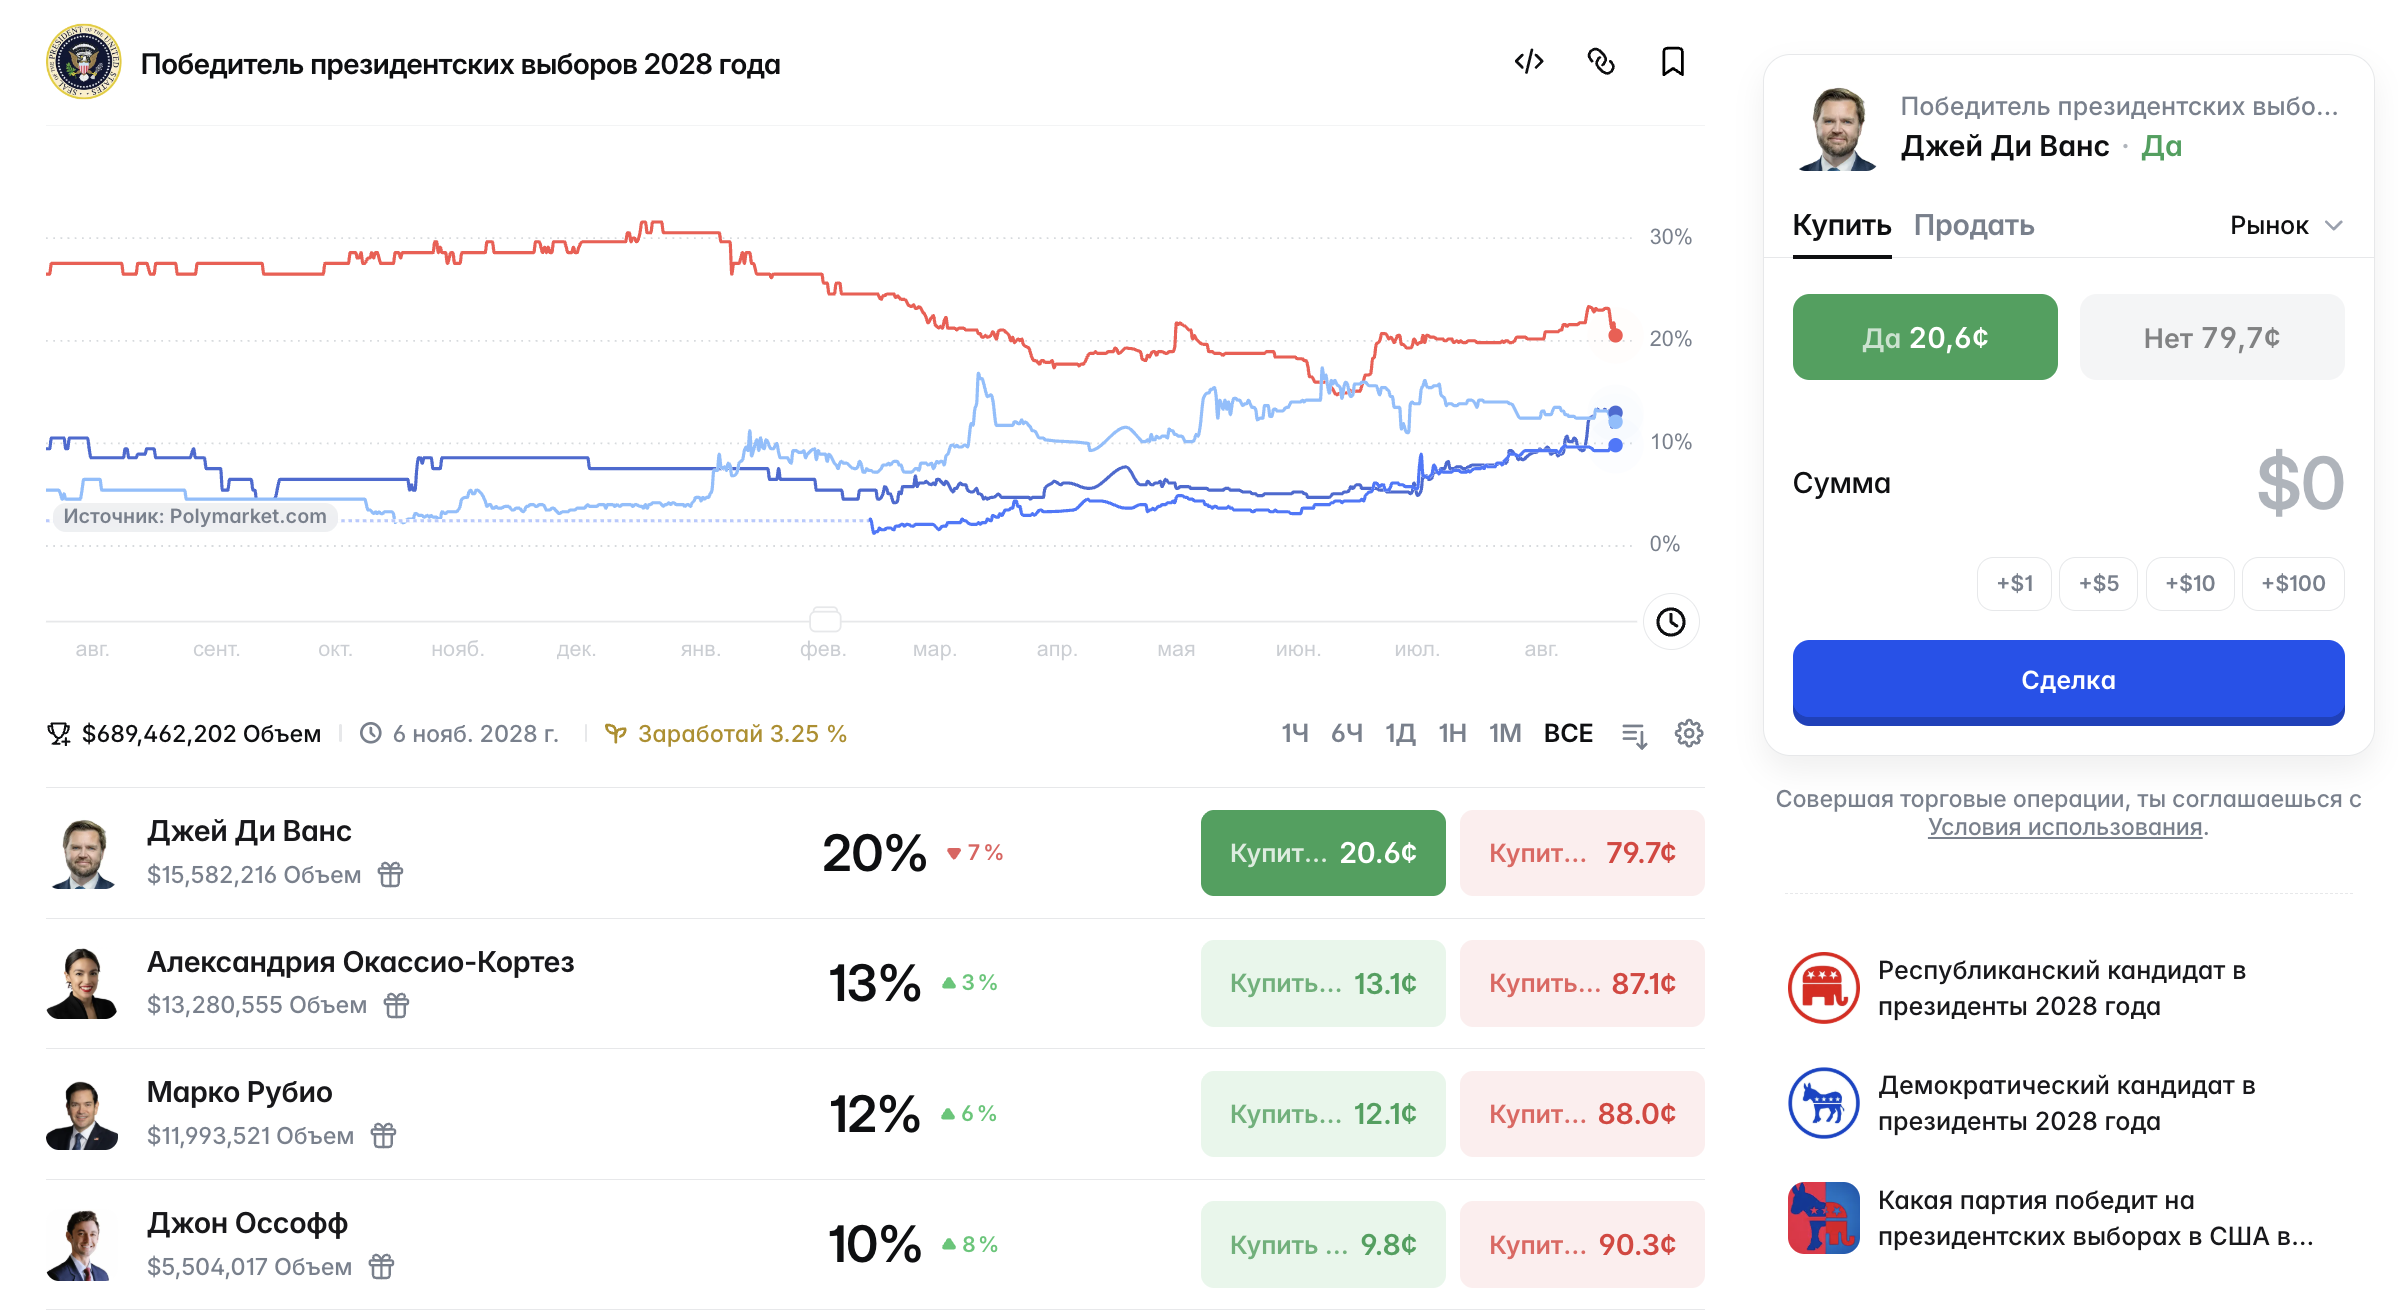Switch to the Продать tab
This screenshot has height=1310, width=2398.
[1974, 226]
